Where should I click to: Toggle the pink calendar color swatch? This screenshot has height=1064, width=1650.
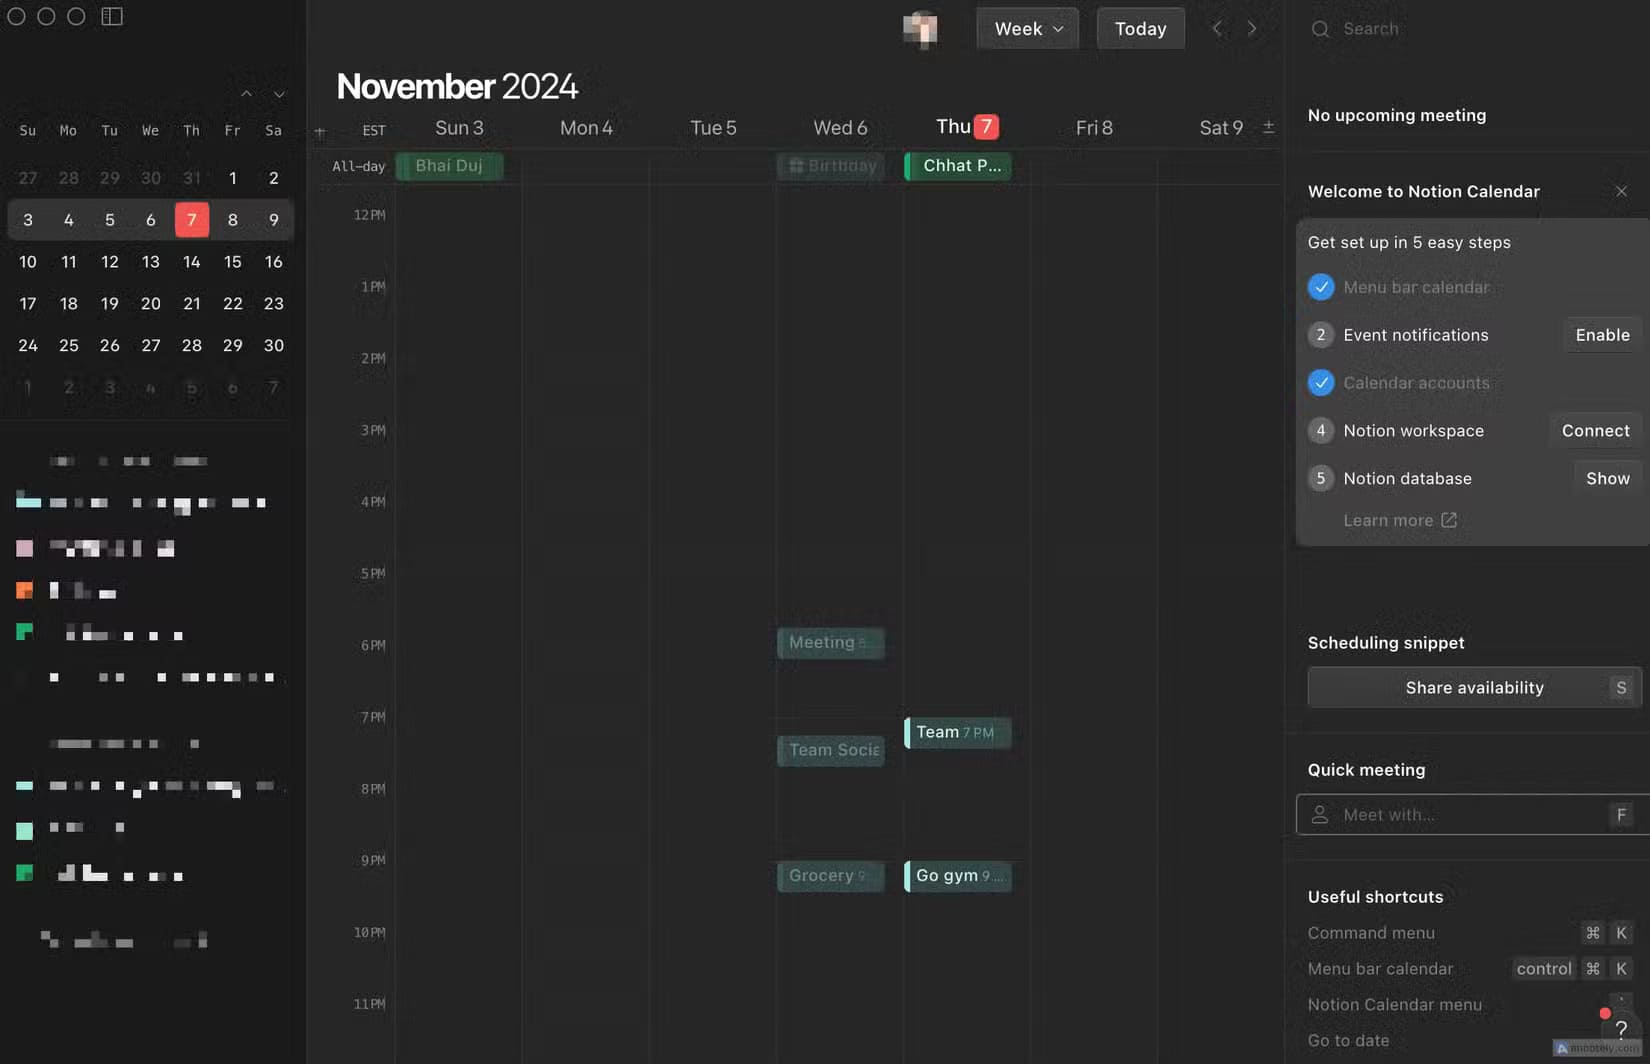(24, 548)
